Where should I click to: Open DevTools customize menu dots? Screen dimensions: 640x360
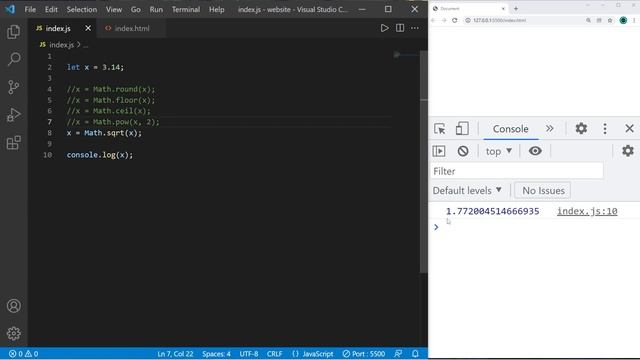[605, 129]
